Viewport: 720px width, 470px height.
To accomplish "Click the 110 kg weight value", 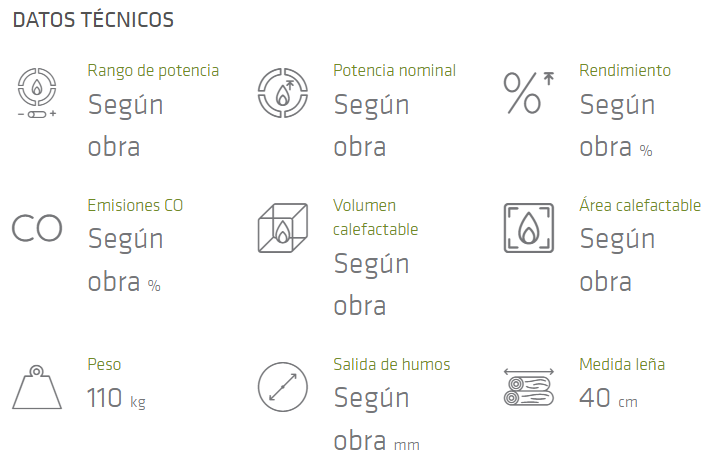I will click(x=116, y=399).
